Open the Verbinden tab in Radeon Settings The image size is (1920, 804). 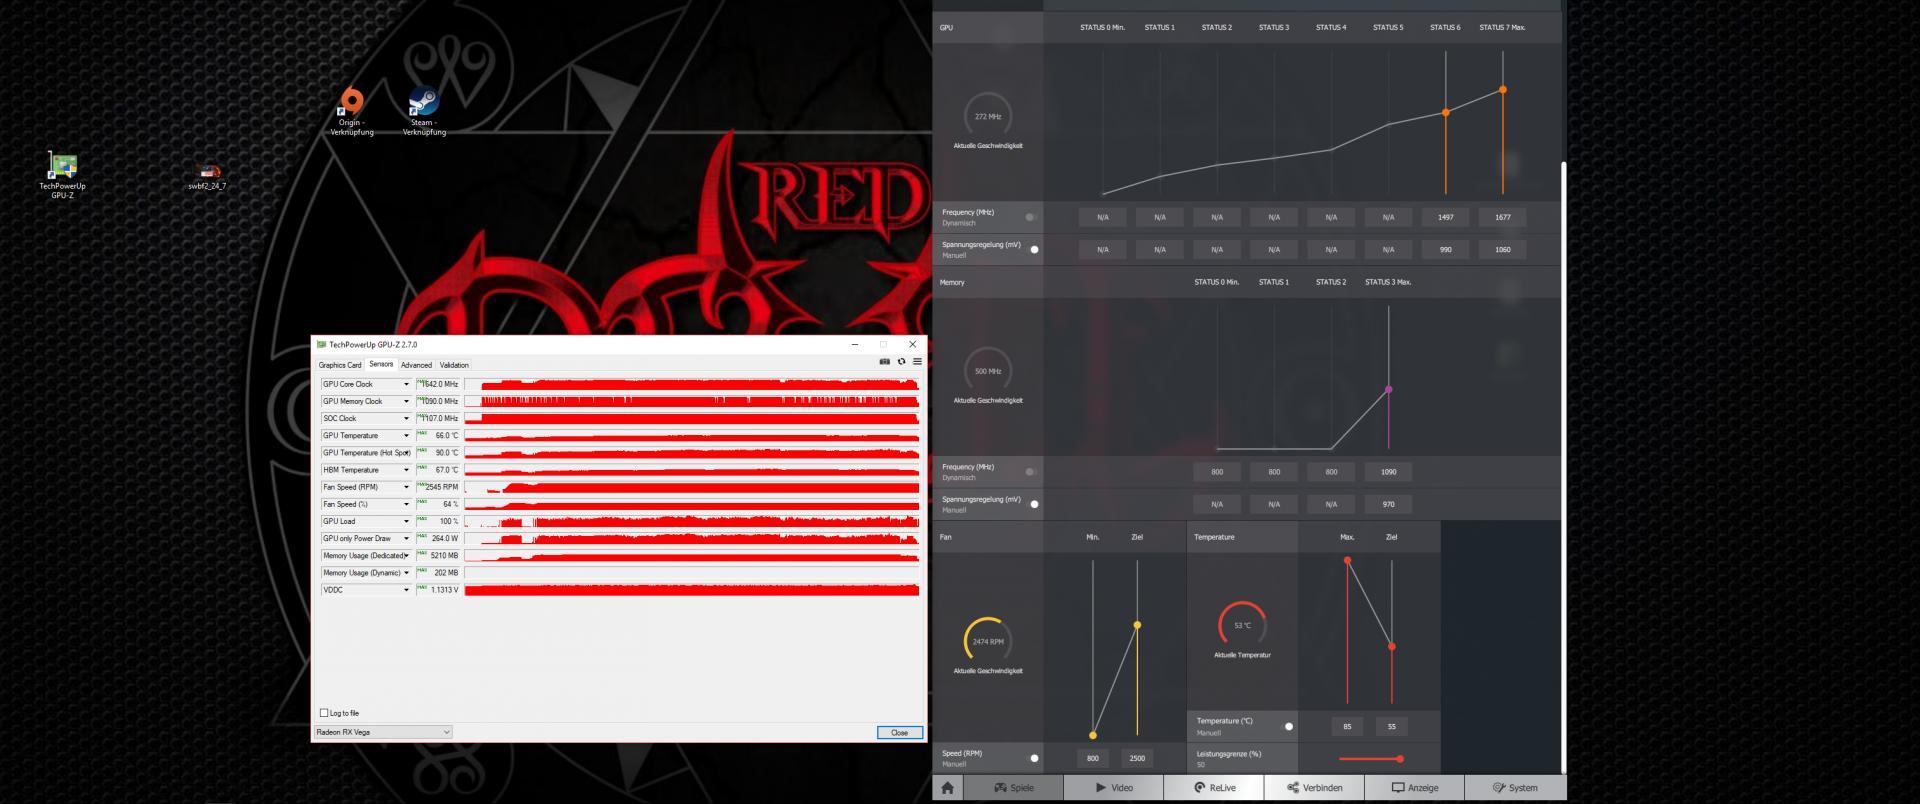pos(1314,788)
